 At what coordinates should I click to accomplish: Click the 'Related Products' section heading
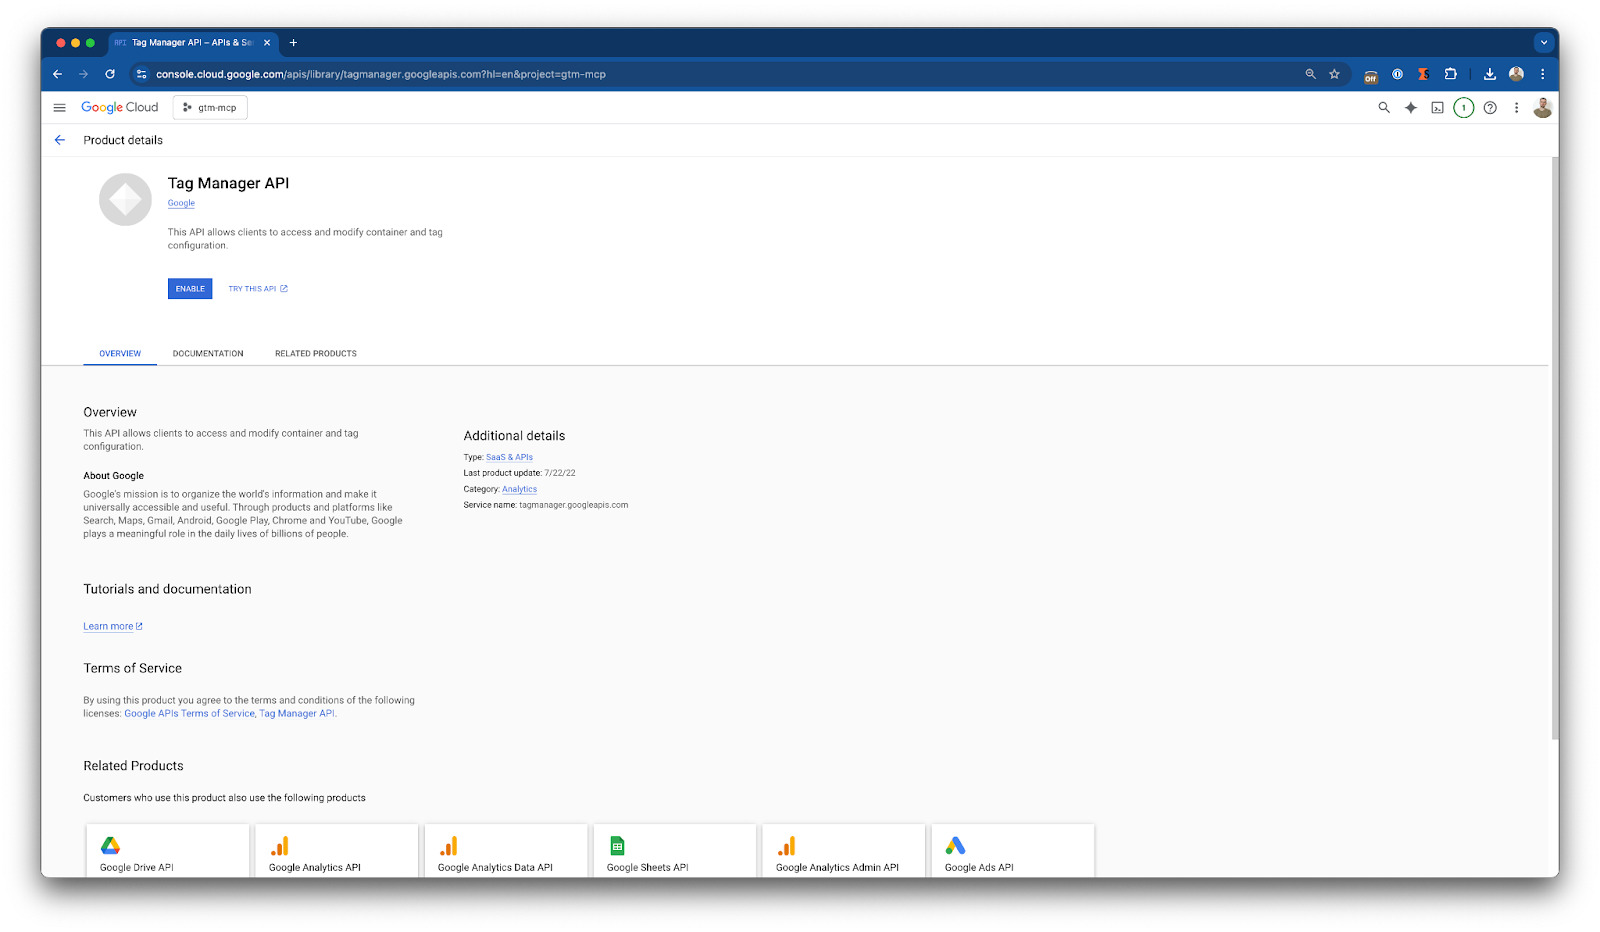click(x=133, y=766)
